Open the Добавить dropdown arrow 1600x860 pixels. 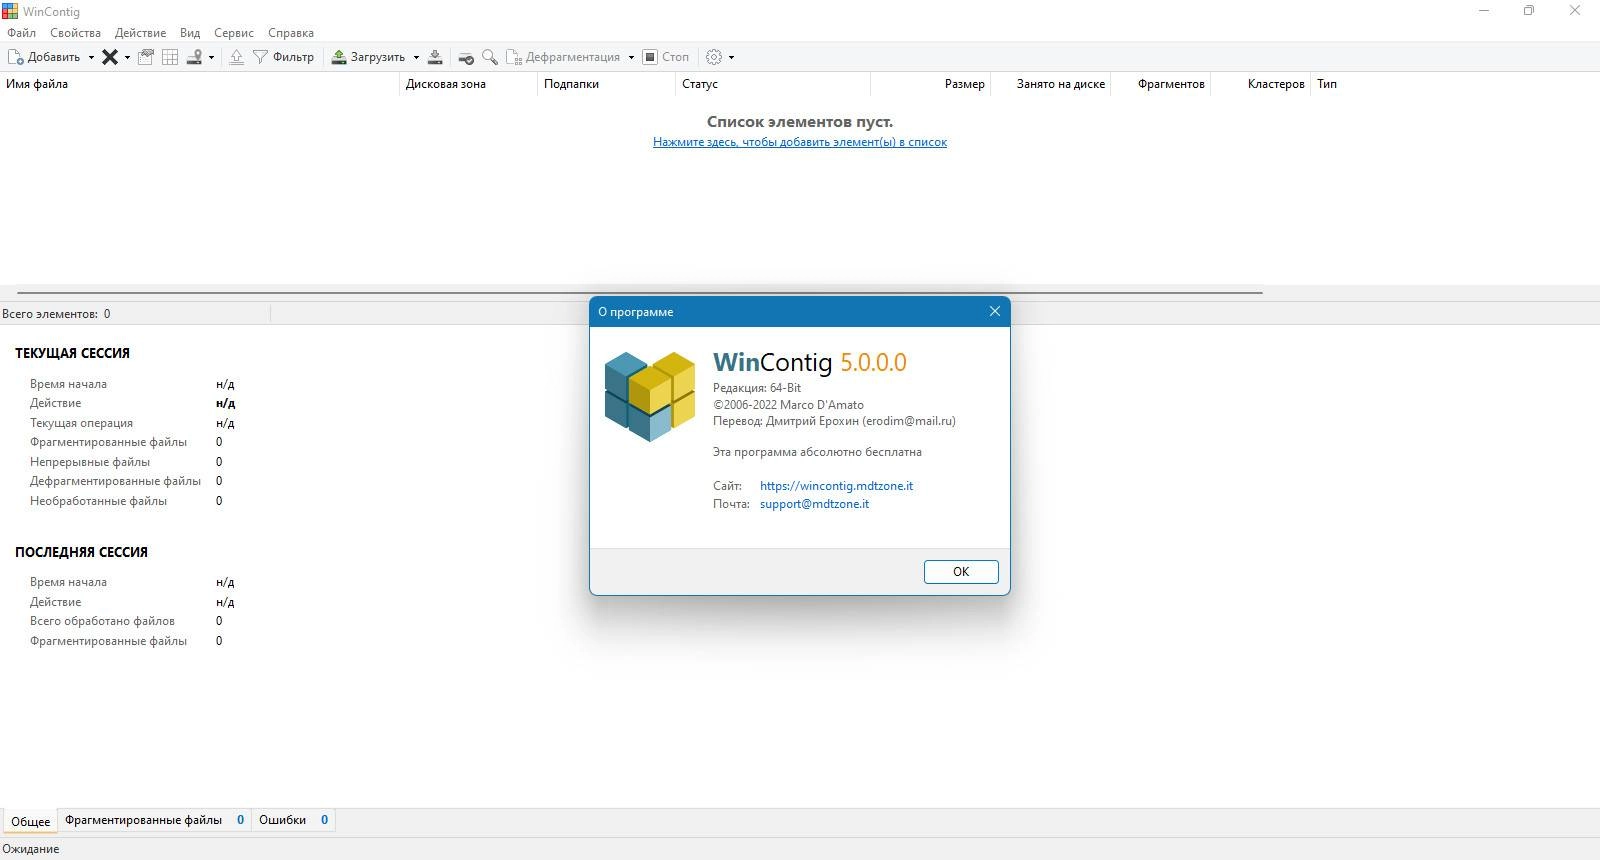pyautogui.click(x=91, y=57)
